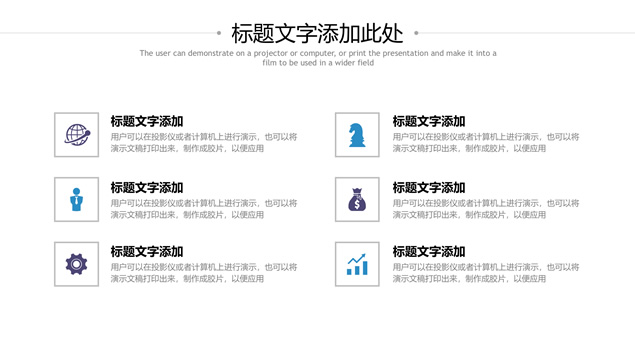
Task: Select the heading beside the globe icon
Action: (147, 121)
